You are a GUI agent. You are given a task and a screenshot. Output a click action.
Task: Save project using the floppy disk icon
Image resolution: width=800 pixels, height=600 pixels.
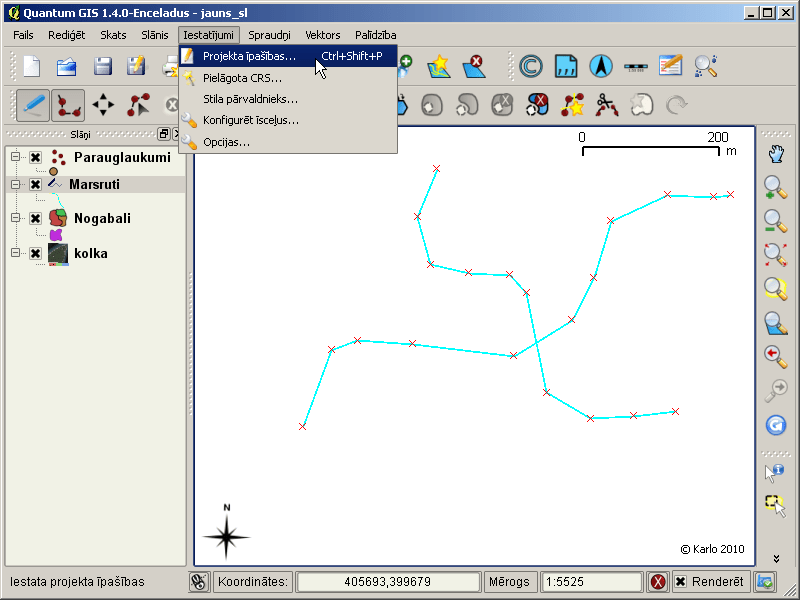pos(103,66)
